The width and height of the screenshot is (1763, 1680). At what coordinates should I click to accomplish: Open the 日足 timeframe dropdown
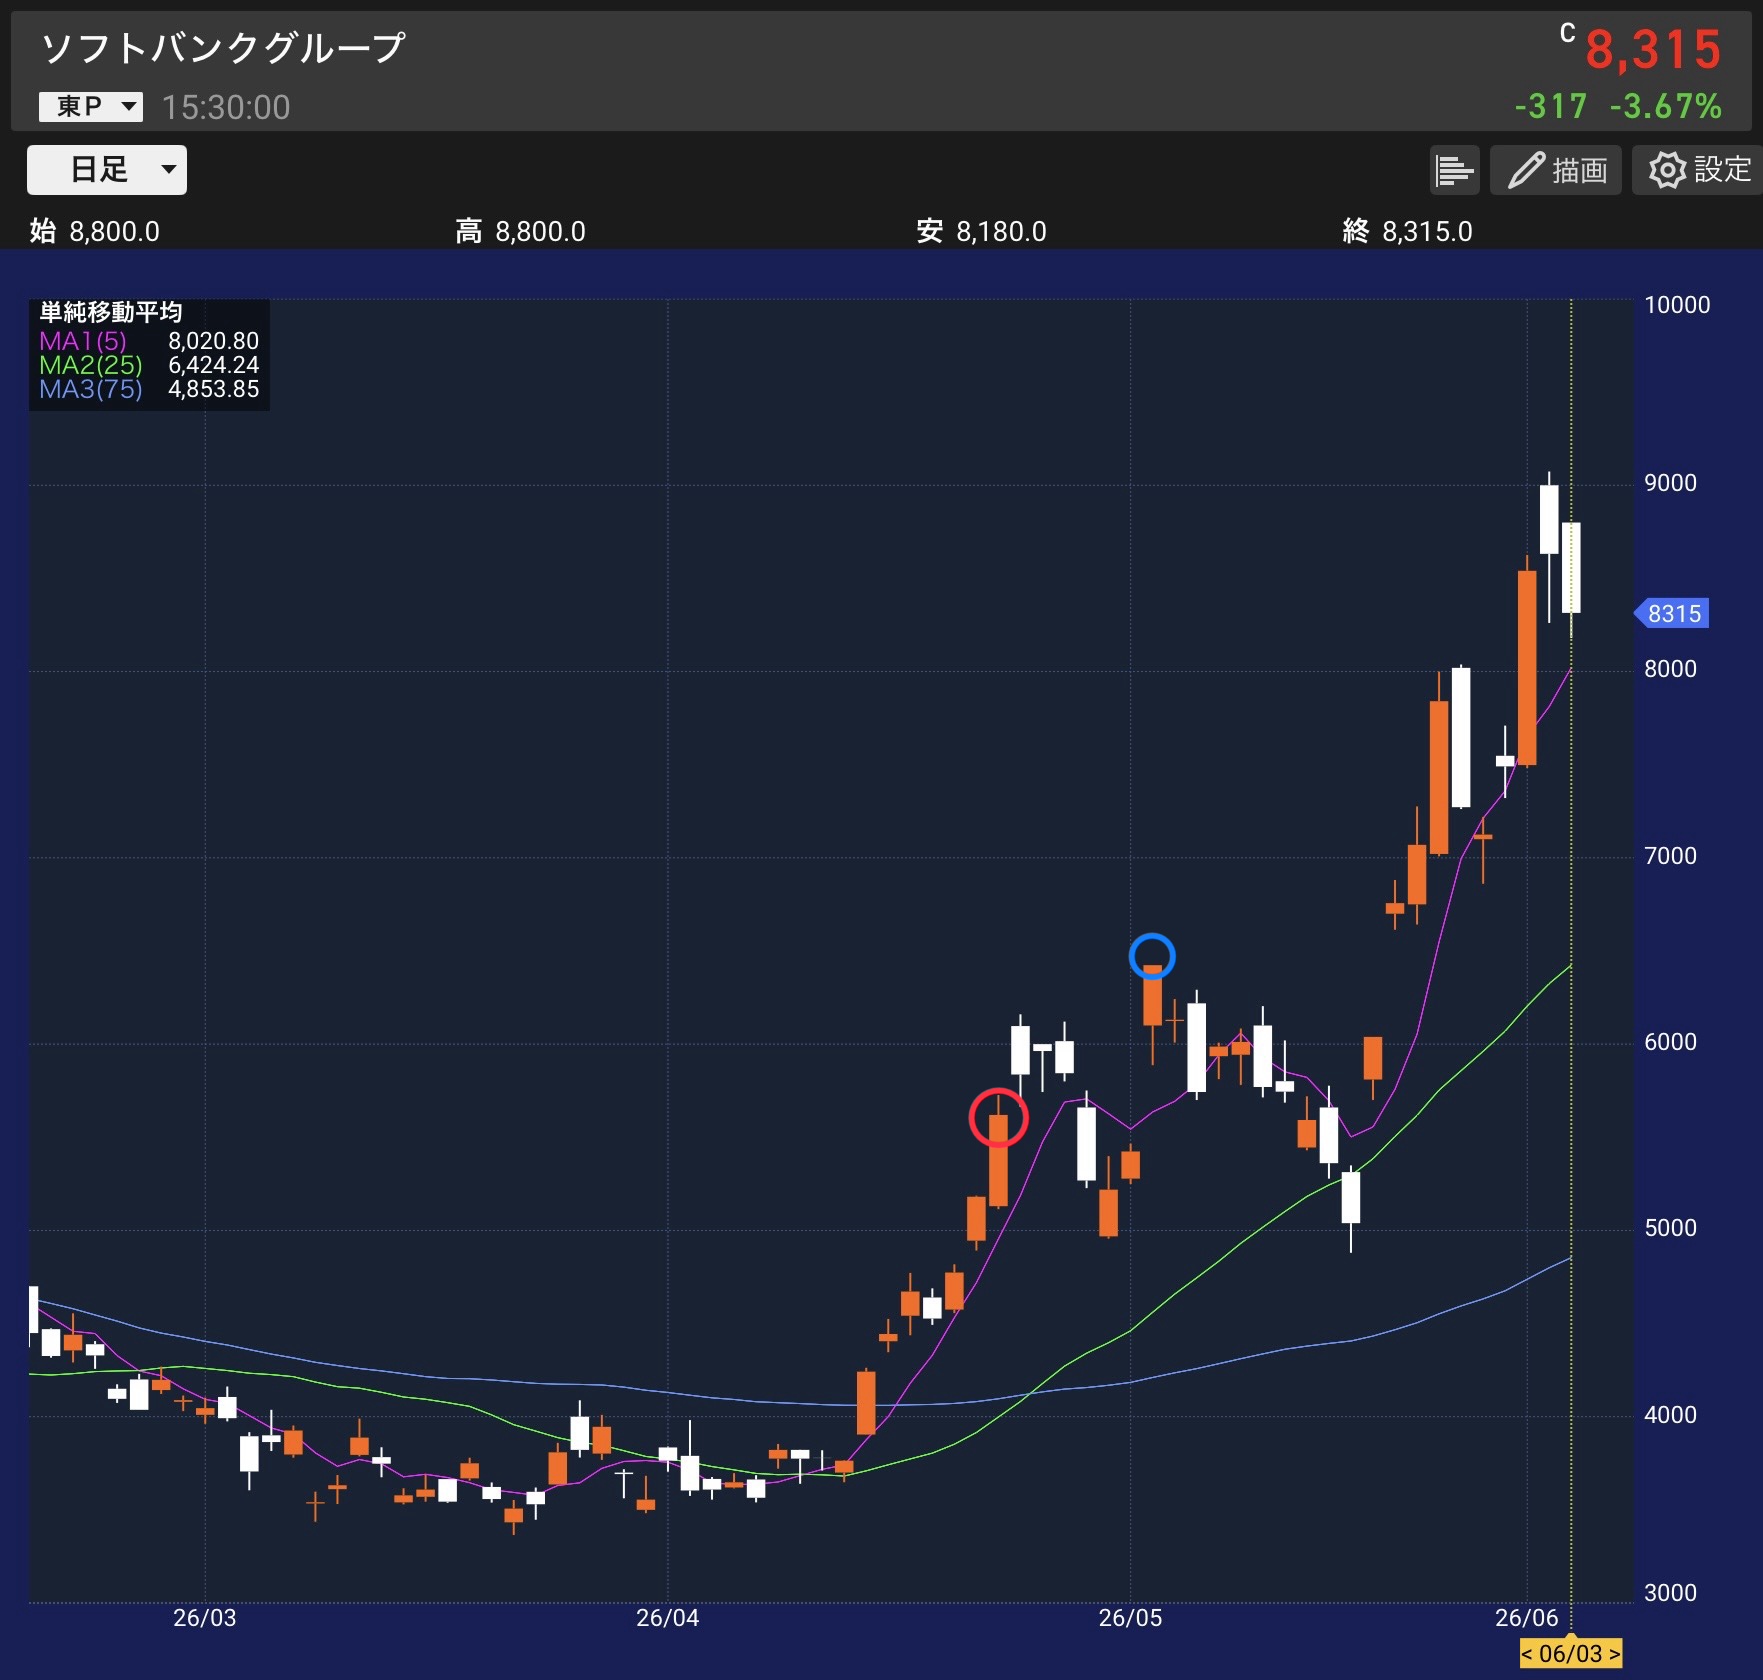(x=106, y=170)
